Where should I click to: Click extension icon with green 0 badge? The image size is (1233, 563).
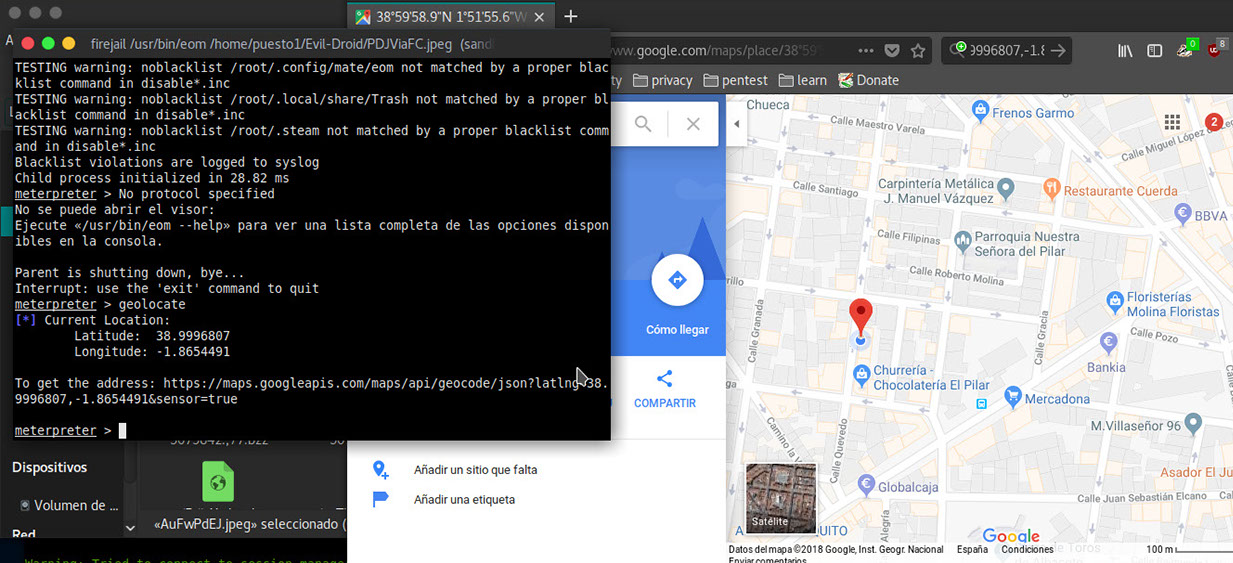1186,49
